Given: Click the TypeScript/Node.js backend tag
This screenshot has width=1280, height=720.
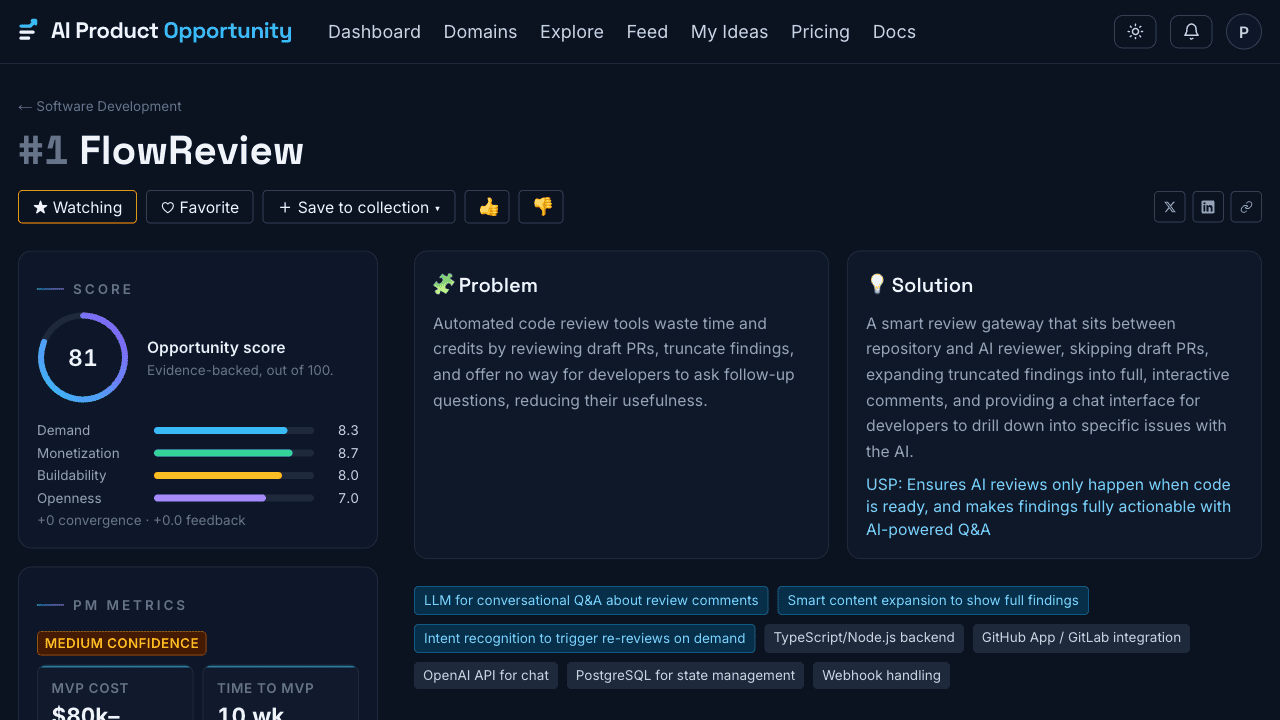Looking at the screenshot, I should pos(864,638).
